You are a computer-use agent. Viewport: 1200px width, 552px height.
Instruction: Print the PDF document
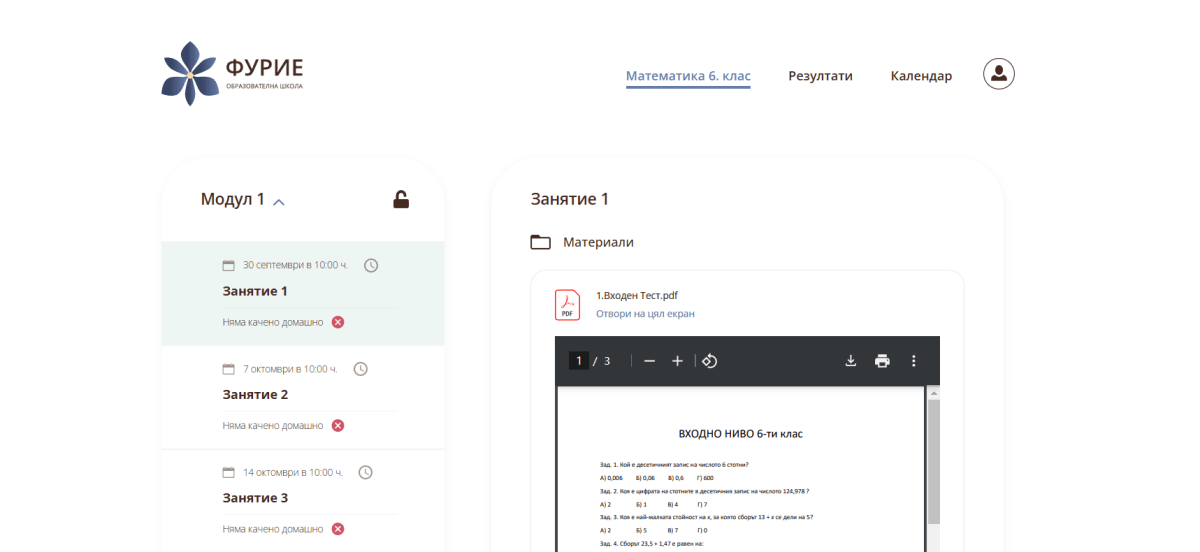(x=882, y=361)
